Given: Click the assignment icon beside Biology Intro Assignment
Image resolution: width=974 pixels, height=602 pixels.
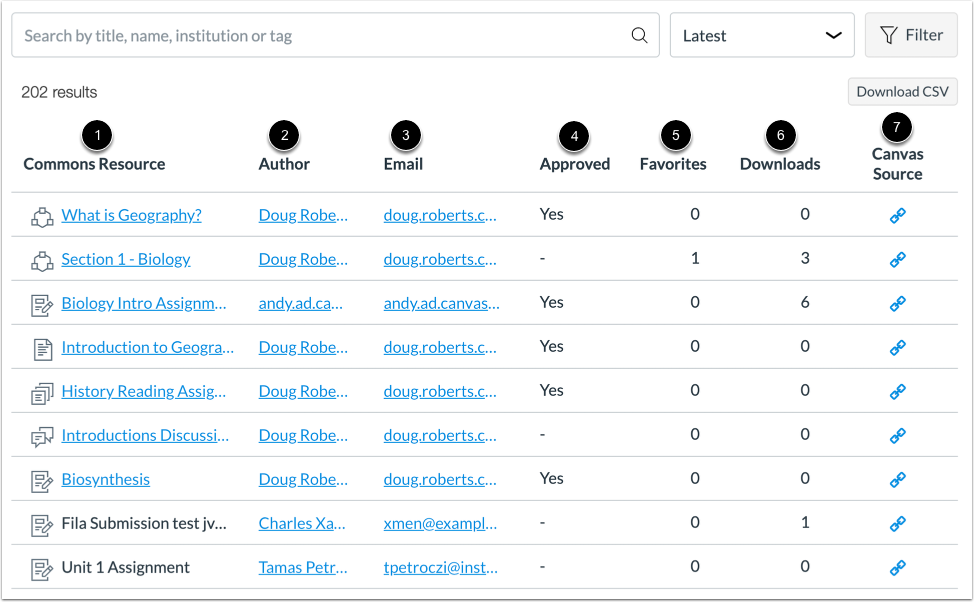Looking at the screenshot, I should click(x=41, y=302).
